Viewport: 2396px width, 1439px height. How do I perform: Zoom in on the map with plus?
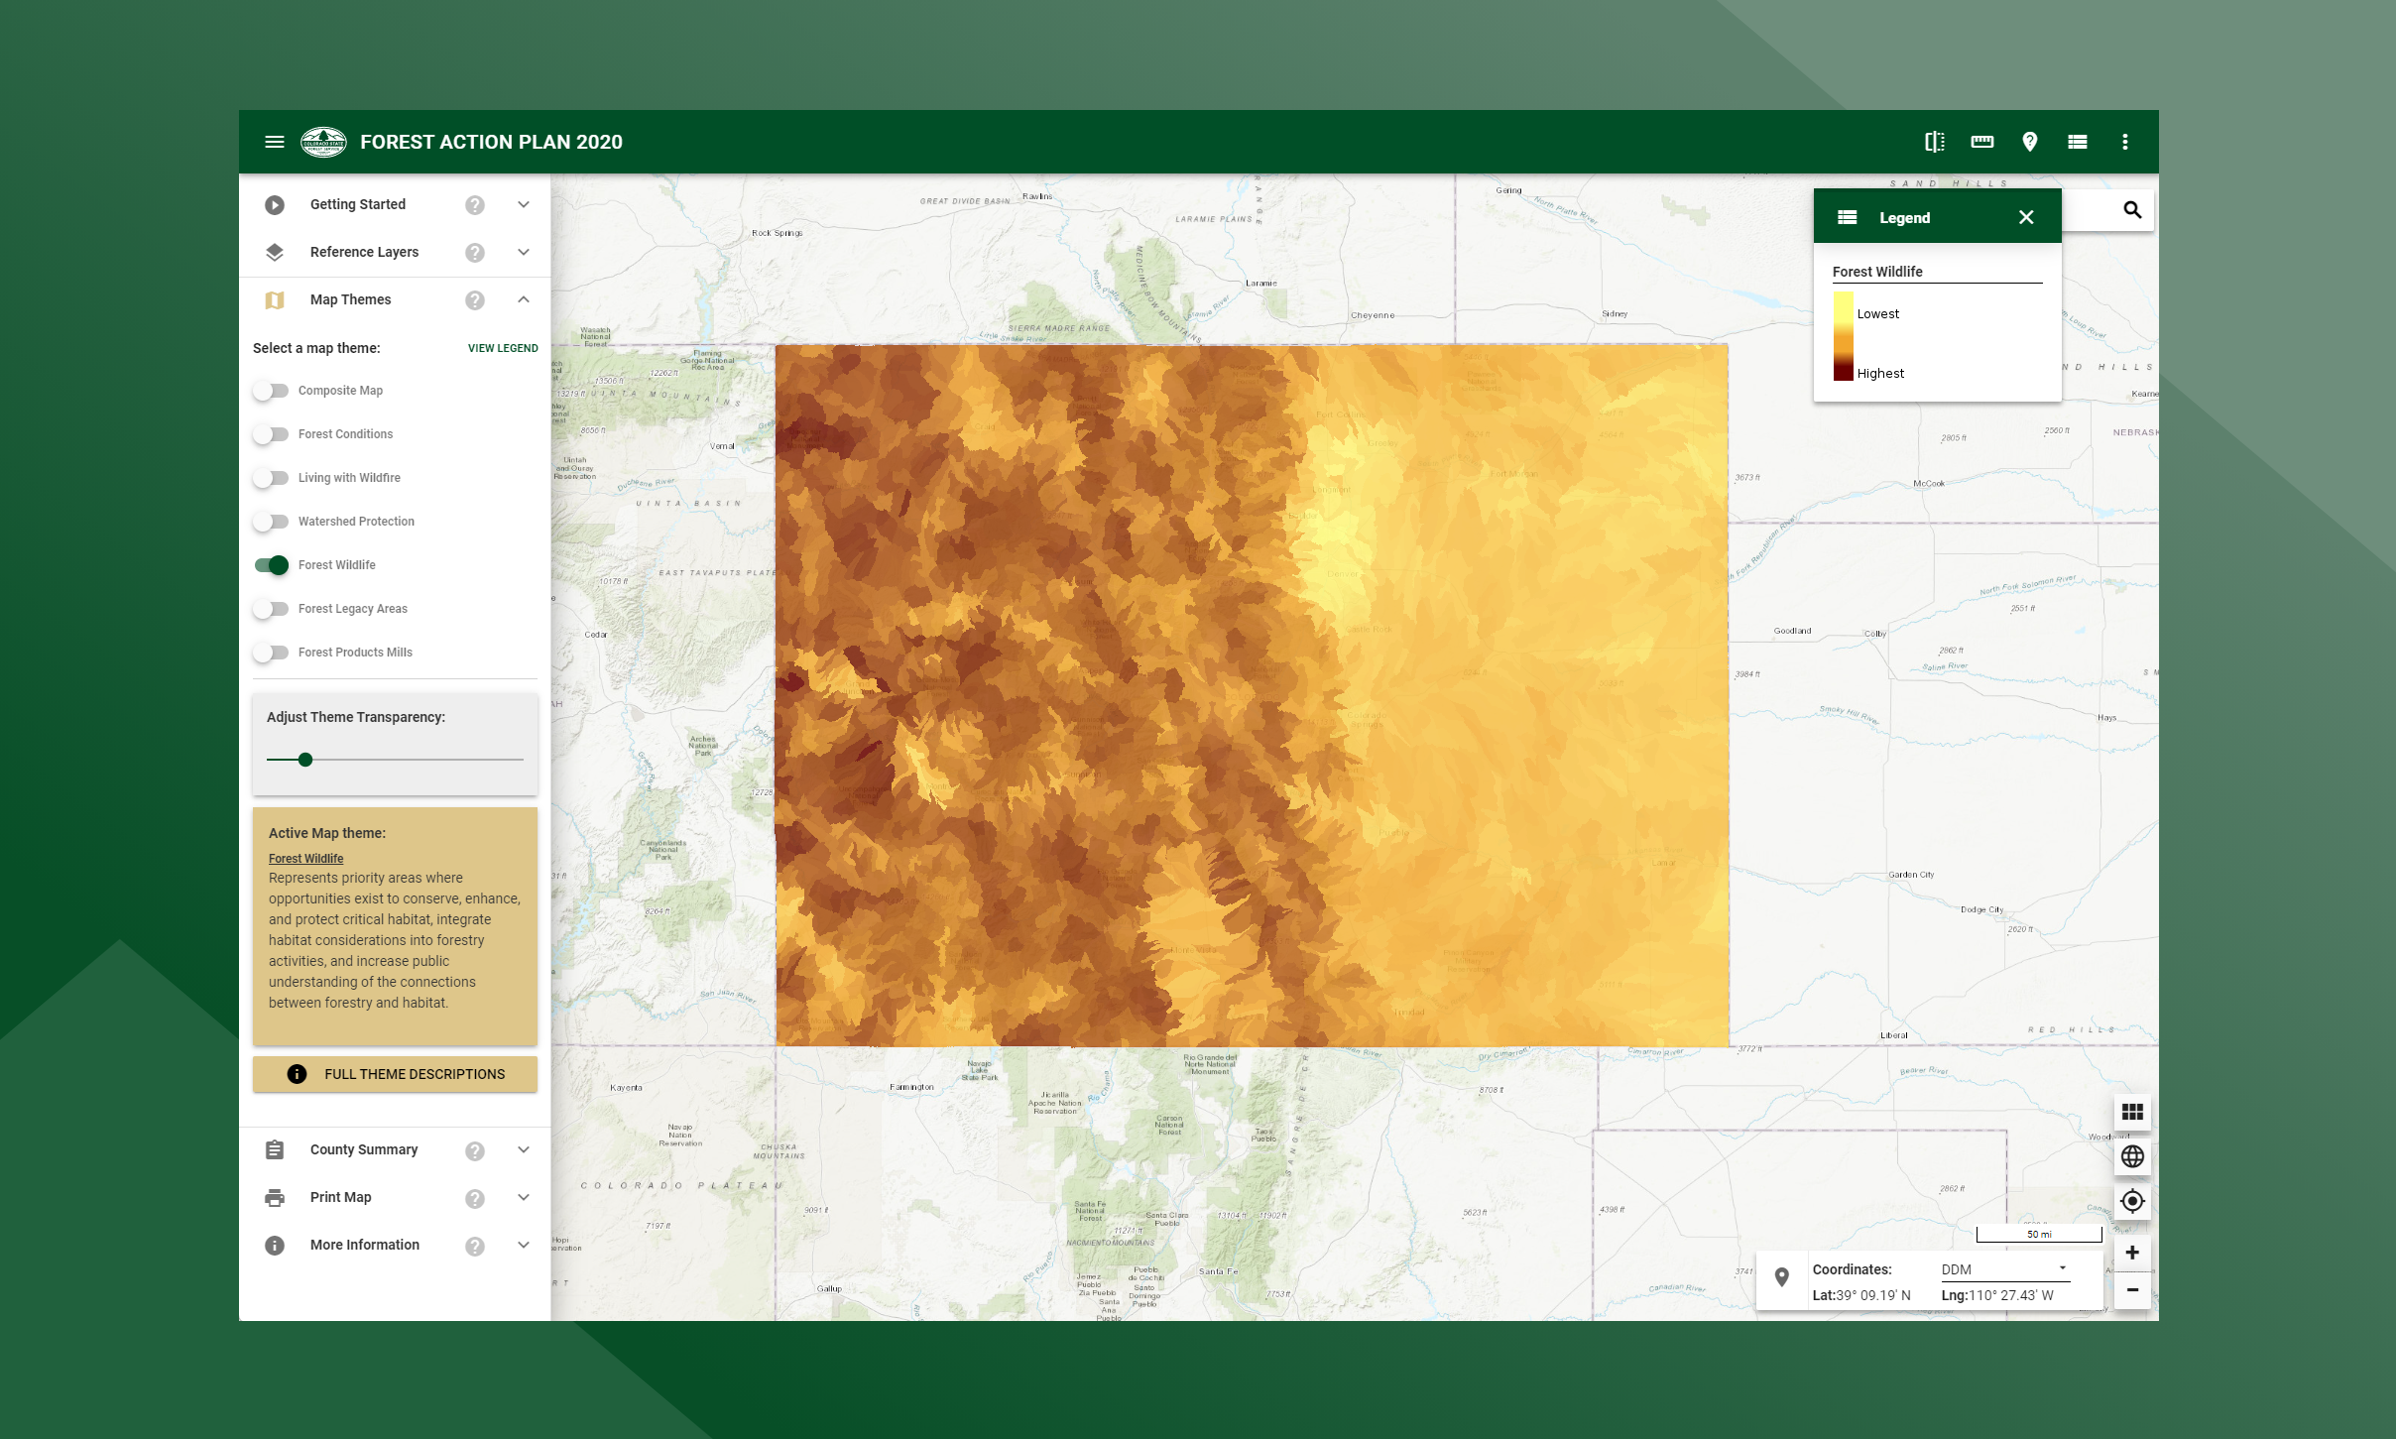point(2132,1252)
